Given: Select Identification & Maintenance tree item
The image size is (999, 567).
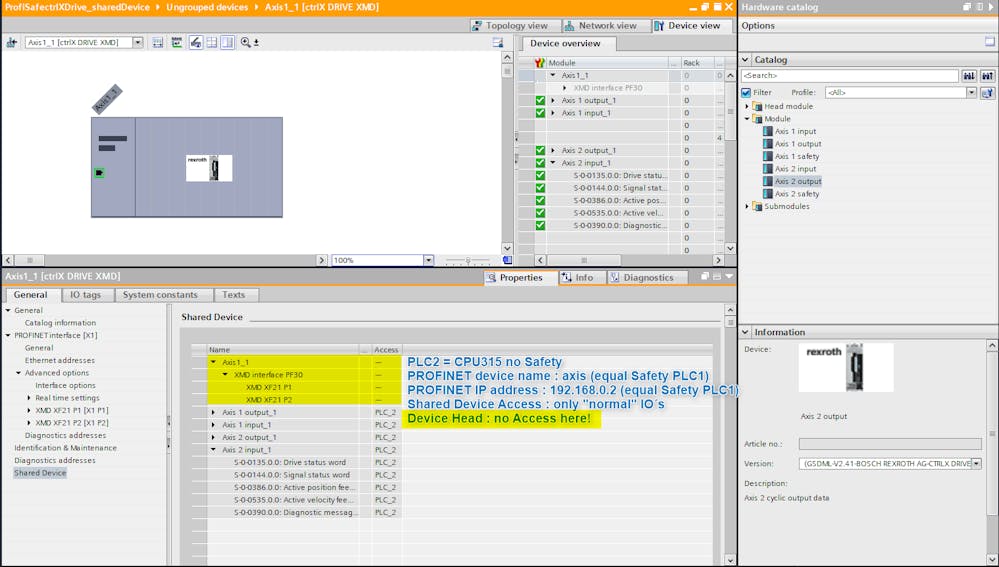Looking at the screenshot, I should click(65, 448).
